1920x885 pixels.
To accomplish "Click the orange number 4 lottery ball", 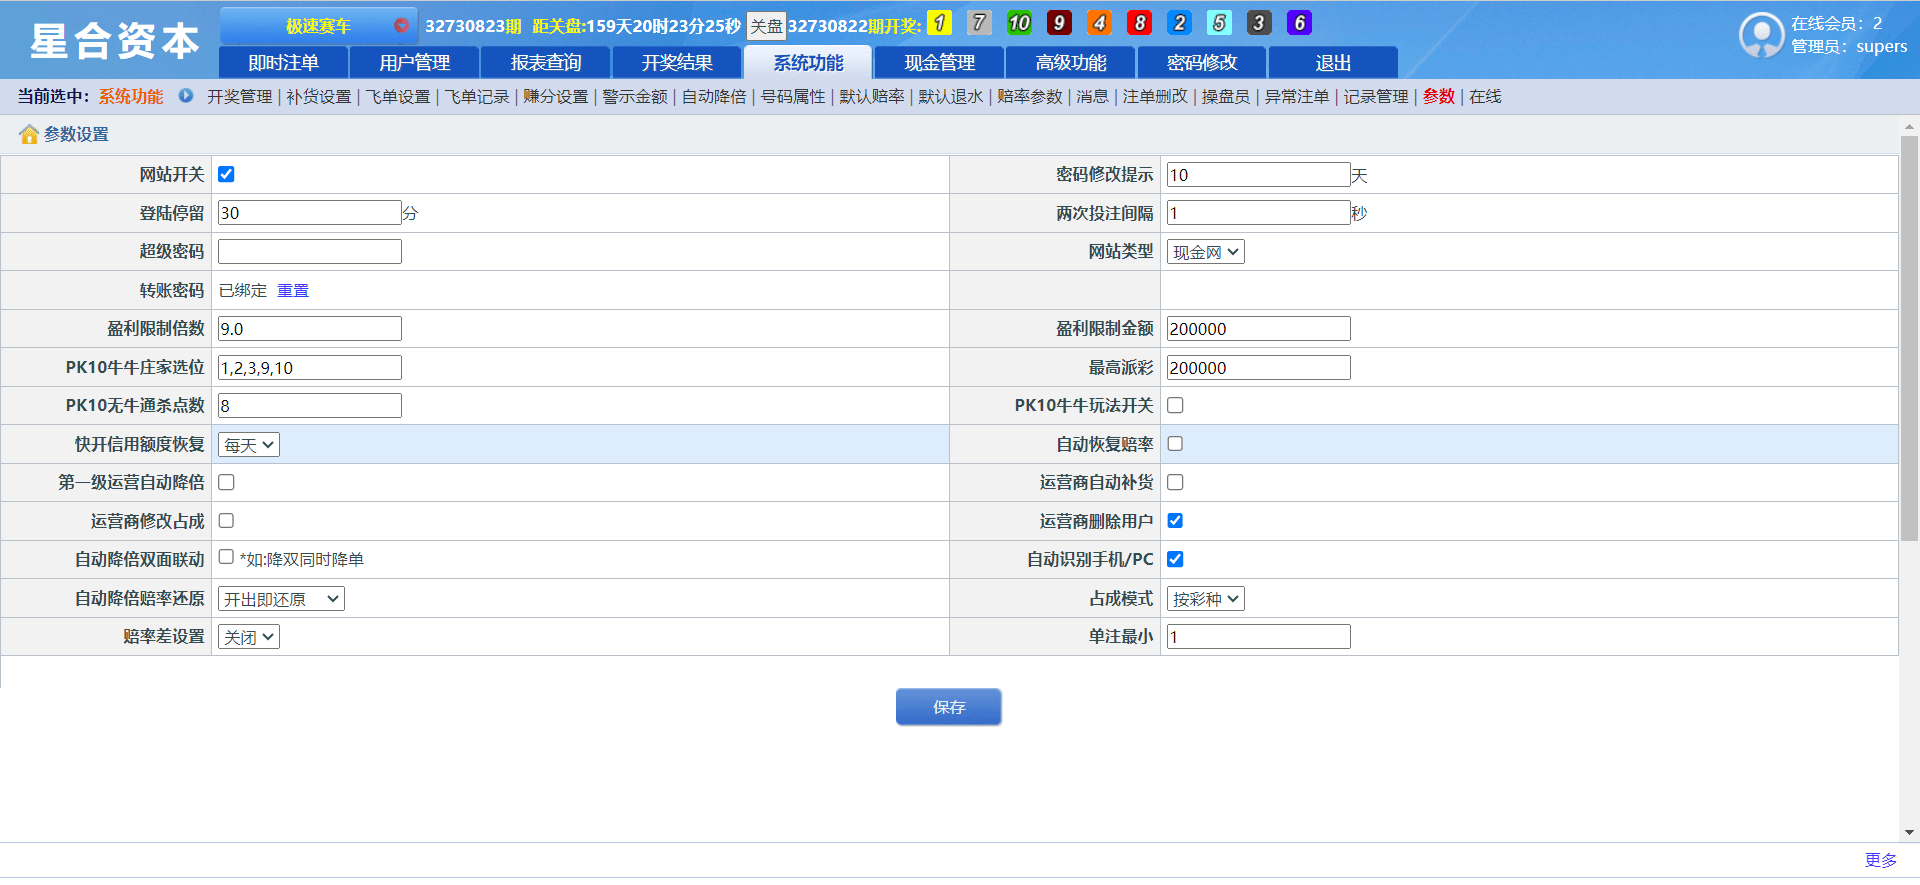I will tap(1099, 23).
